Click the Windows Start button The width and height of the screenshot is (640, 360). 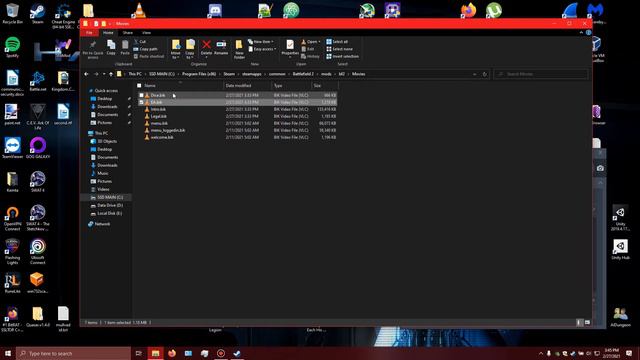pyautogui.click(x=8, y=353)
